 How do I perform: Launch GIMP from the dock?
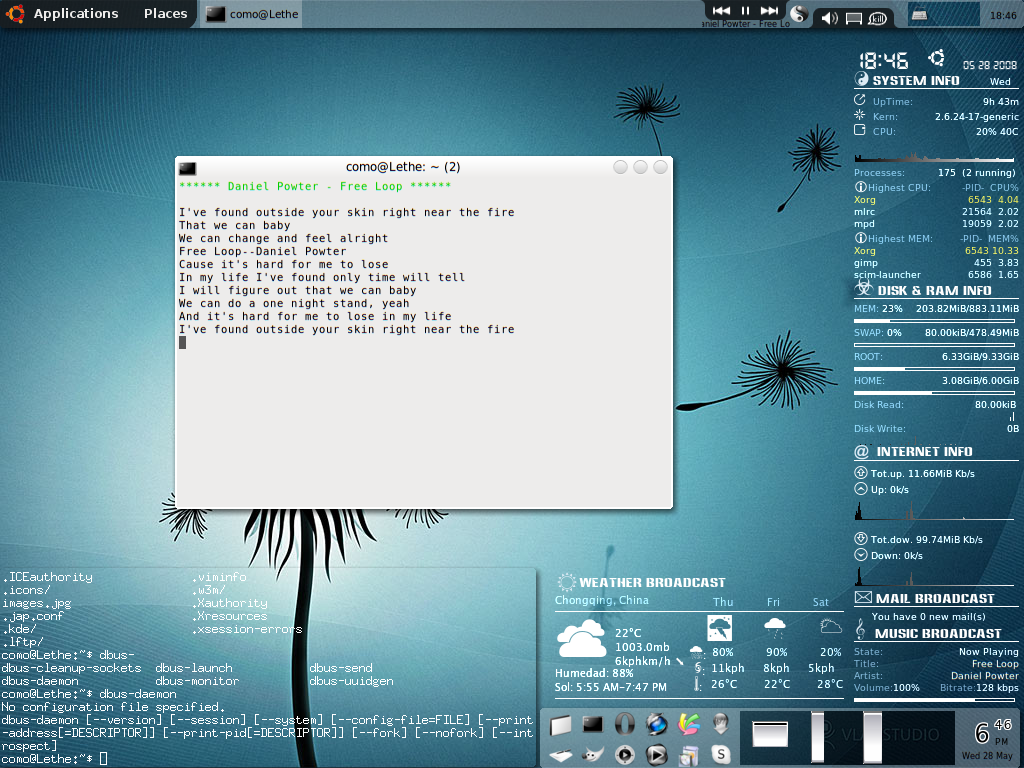[592, 756]
